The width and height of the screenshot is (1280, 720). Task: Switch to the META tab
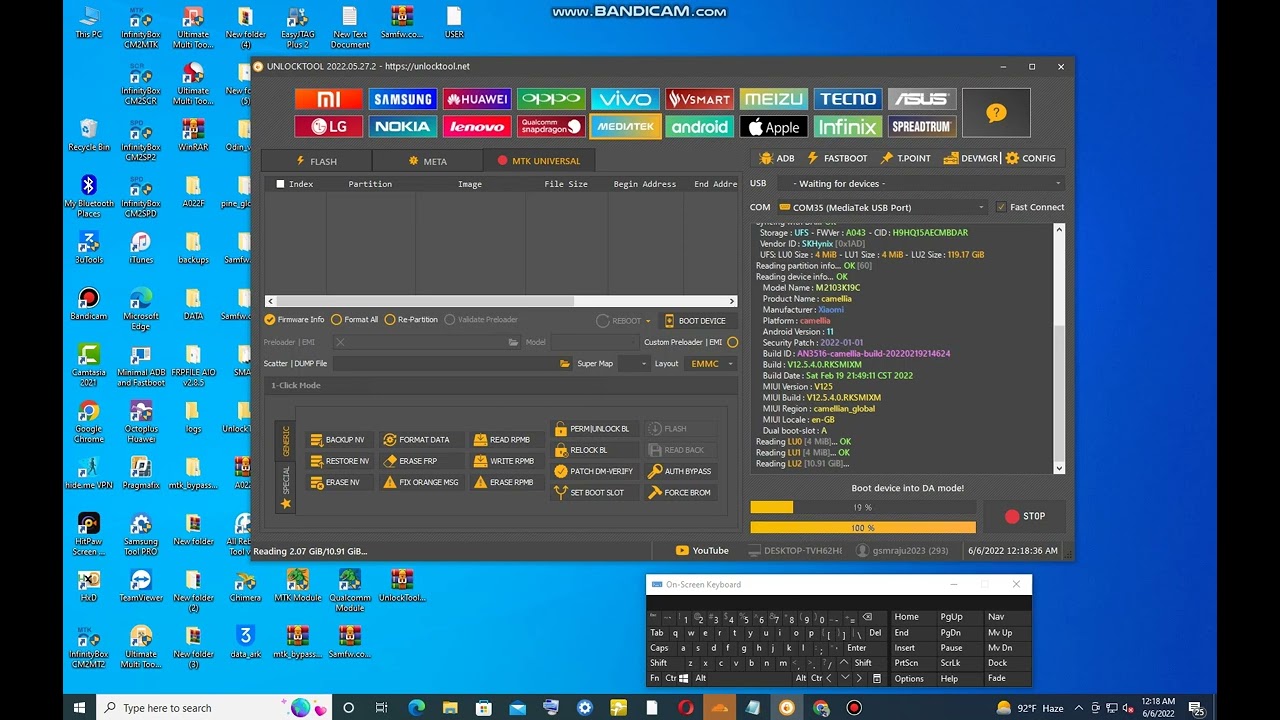point(428,161)
